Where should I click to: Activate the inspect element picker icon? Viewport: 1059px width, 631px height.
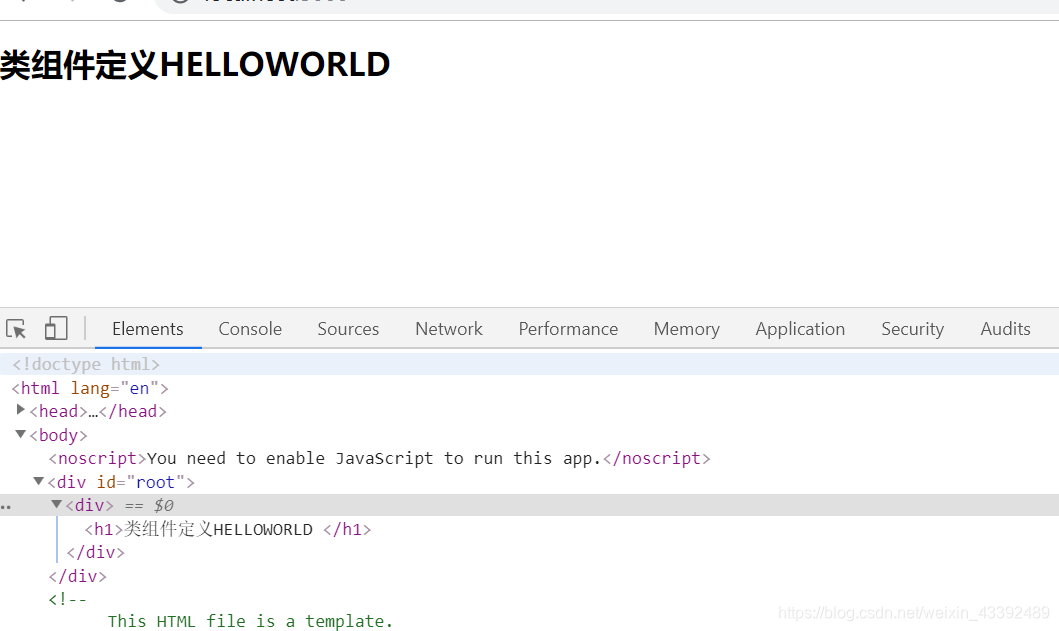pos(16,329)
